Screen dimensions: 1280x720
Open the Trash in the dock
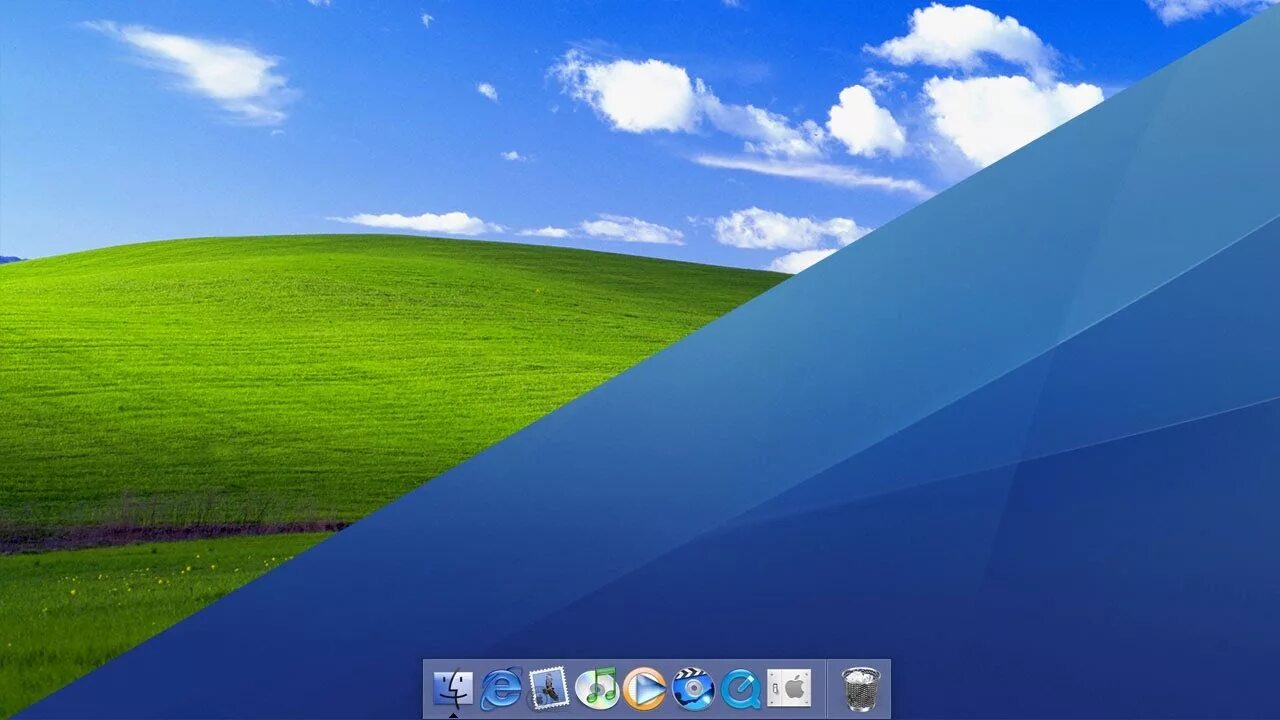click(x=860, y=689)
